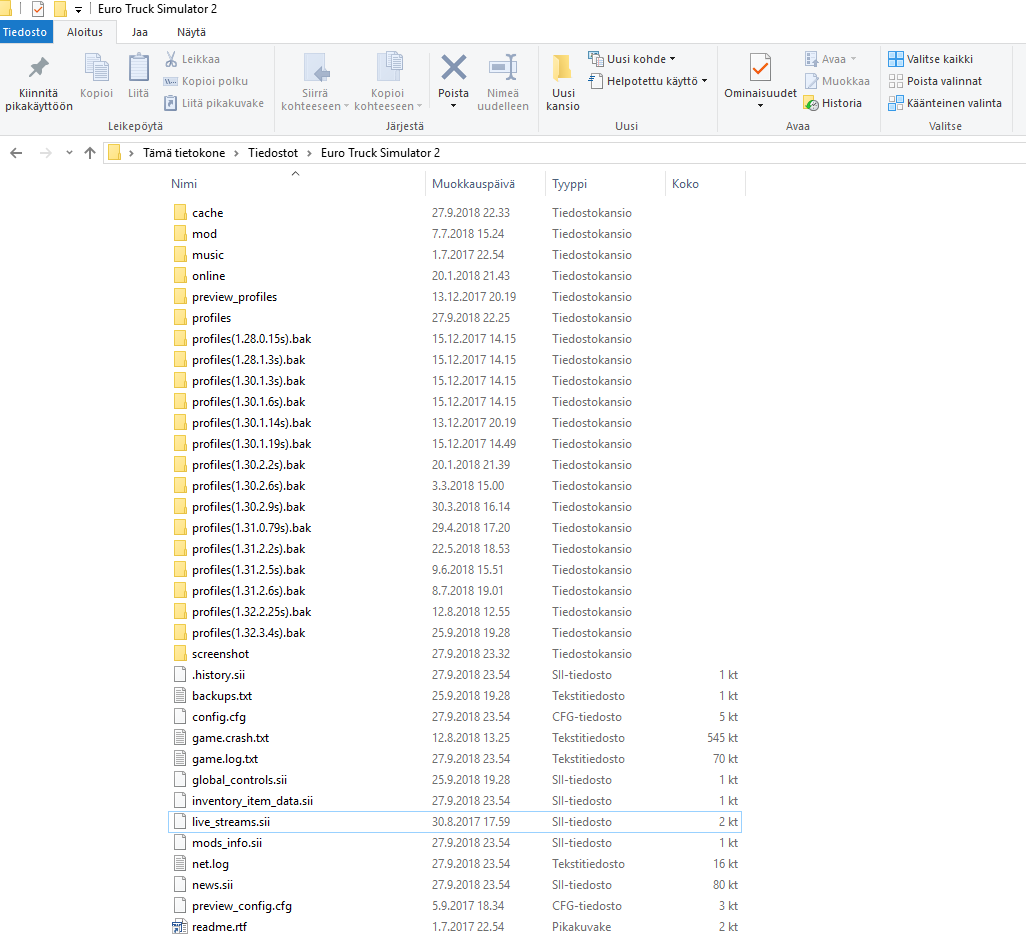Select the screenshot folder
Viewport: 1026px width, 940px height.
[455, 653]
